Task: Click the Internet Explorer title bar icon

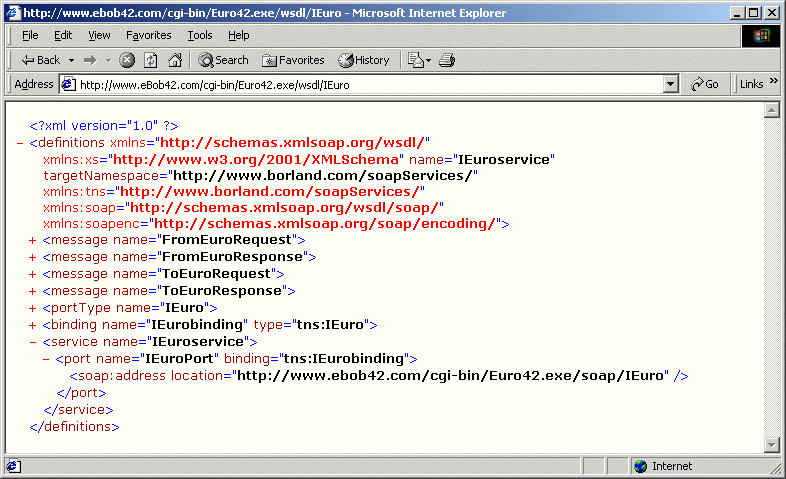Action: point(14,13)
